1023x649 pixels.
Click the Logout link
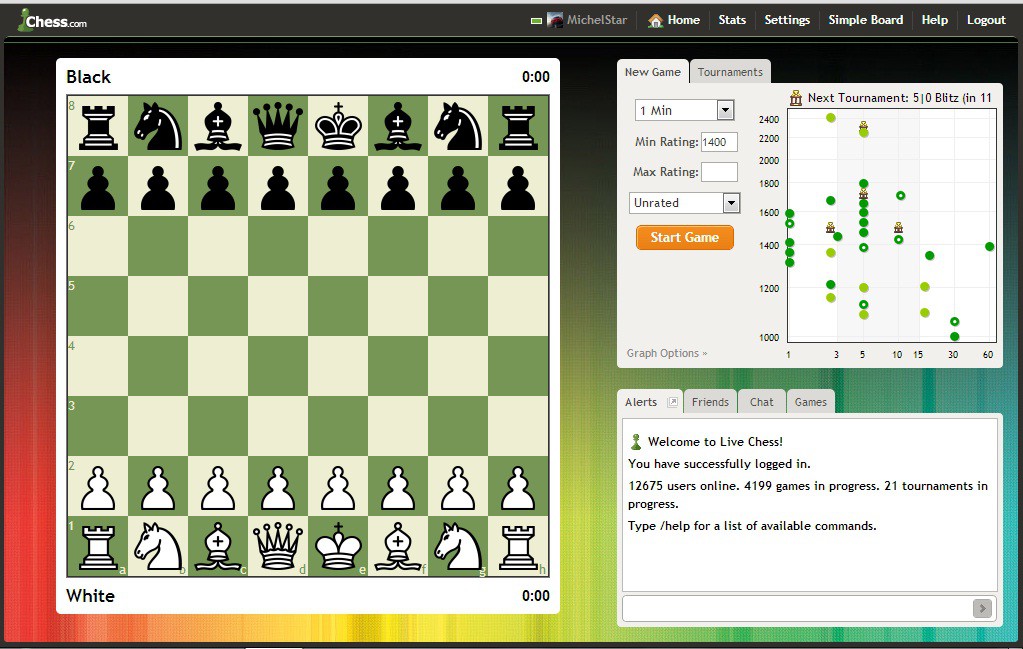[986, 20]
